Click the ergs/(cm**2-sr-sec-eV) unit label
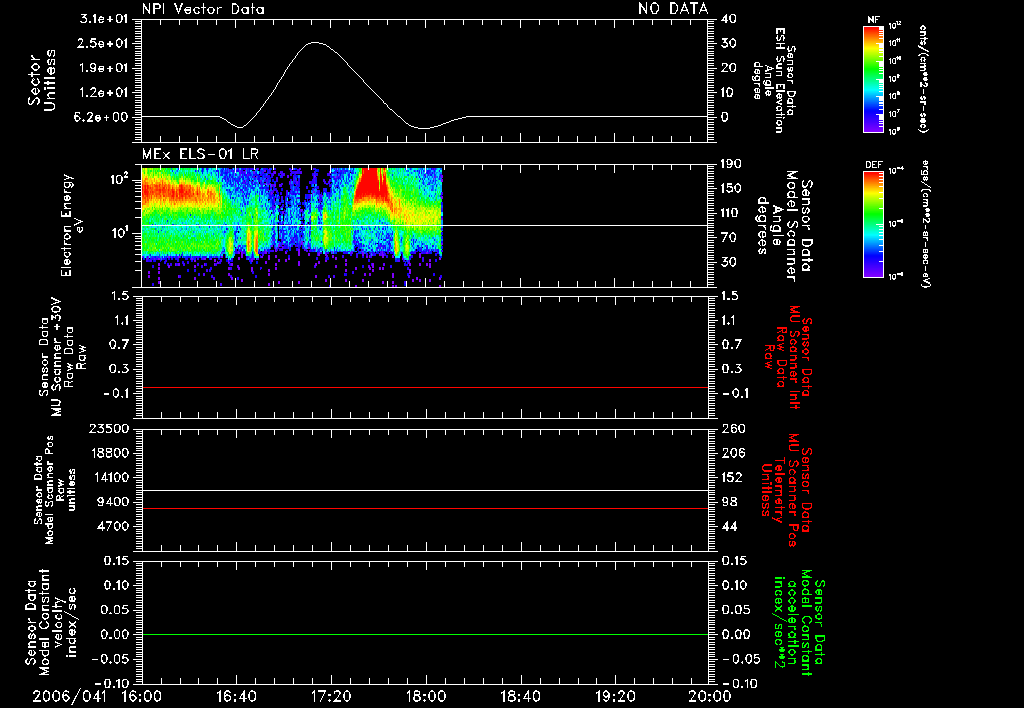1024x708 pixels. [x=925, y=224]
